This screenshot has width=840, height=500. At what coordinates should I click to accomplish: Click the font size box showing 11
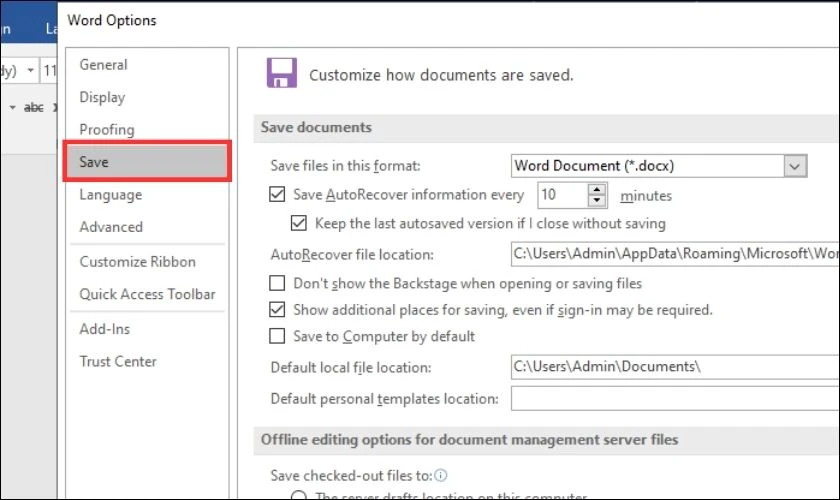click(49, 70)
